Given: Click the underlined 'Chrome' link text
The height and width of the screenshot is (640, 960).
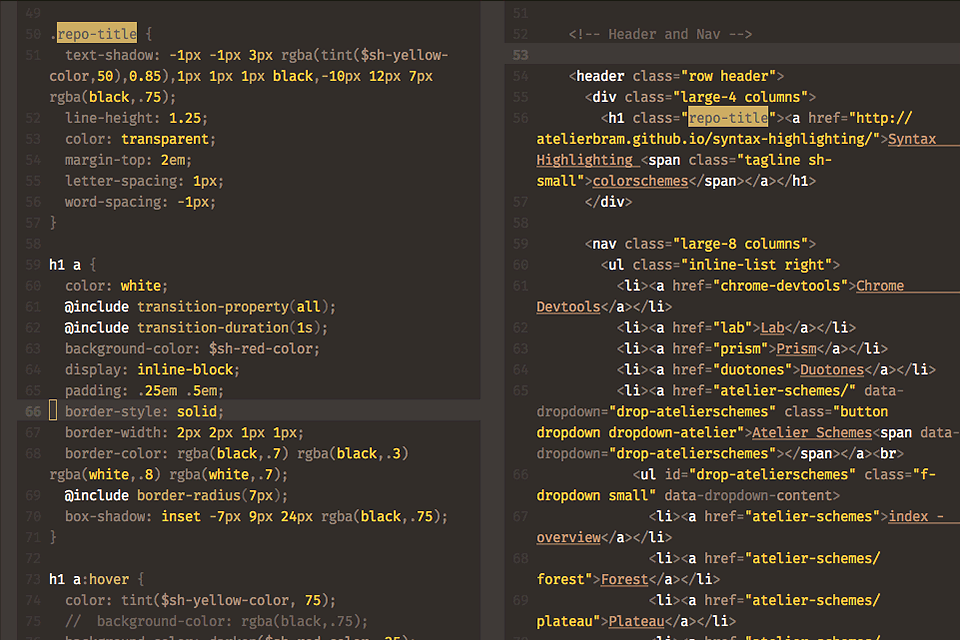Looking at the screenshot, I should point(880,285).
